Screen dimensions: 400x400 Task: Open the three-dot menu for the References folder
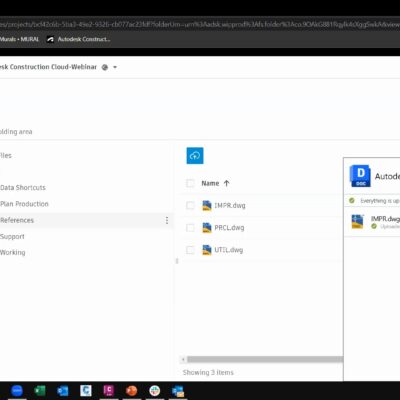[167, 220]
